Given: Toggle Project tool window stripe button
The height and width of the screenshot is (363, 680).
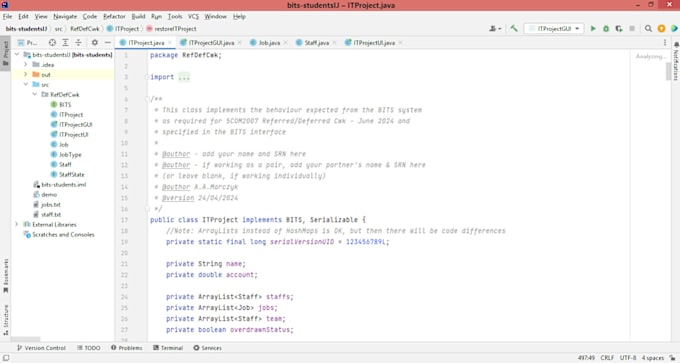Looking at the screenshot, I should (x=5, y=53).
